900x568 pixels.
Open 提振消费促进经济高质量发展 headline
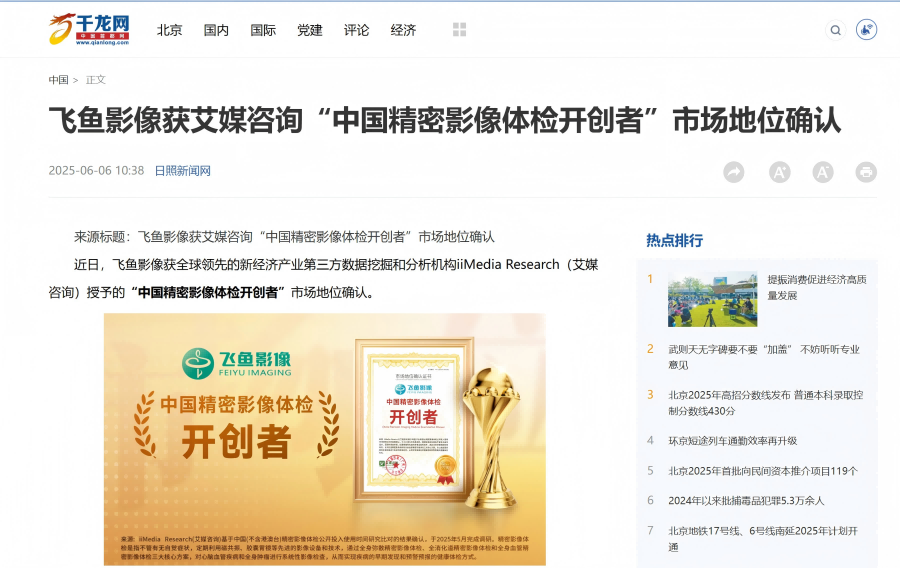click(x=817, y=287)
